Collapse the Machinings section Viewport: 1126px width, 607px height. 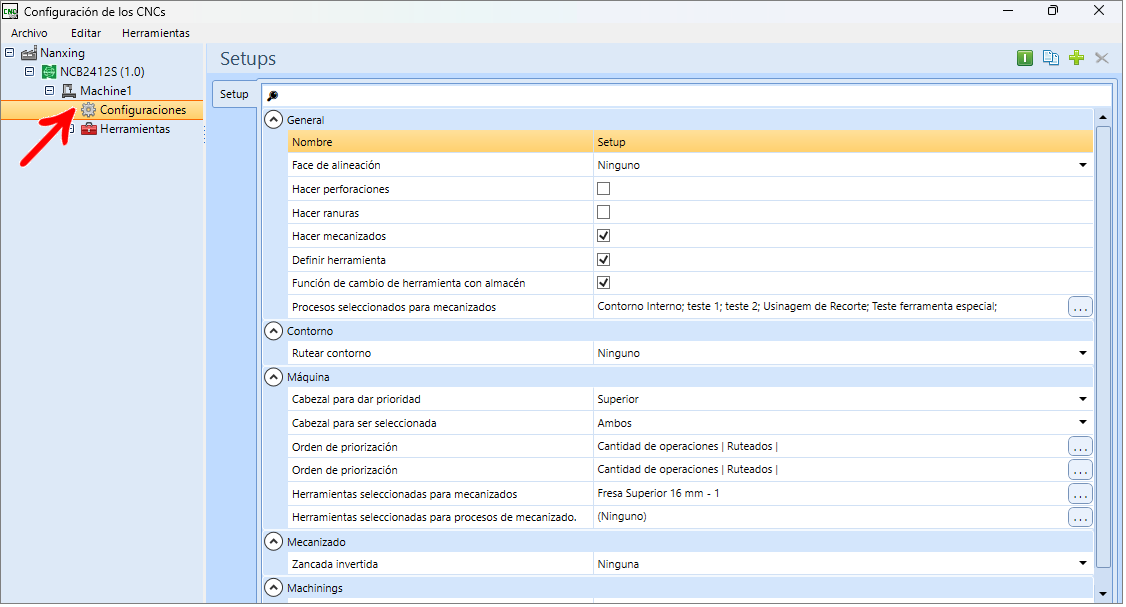click(x=274, y=588)
